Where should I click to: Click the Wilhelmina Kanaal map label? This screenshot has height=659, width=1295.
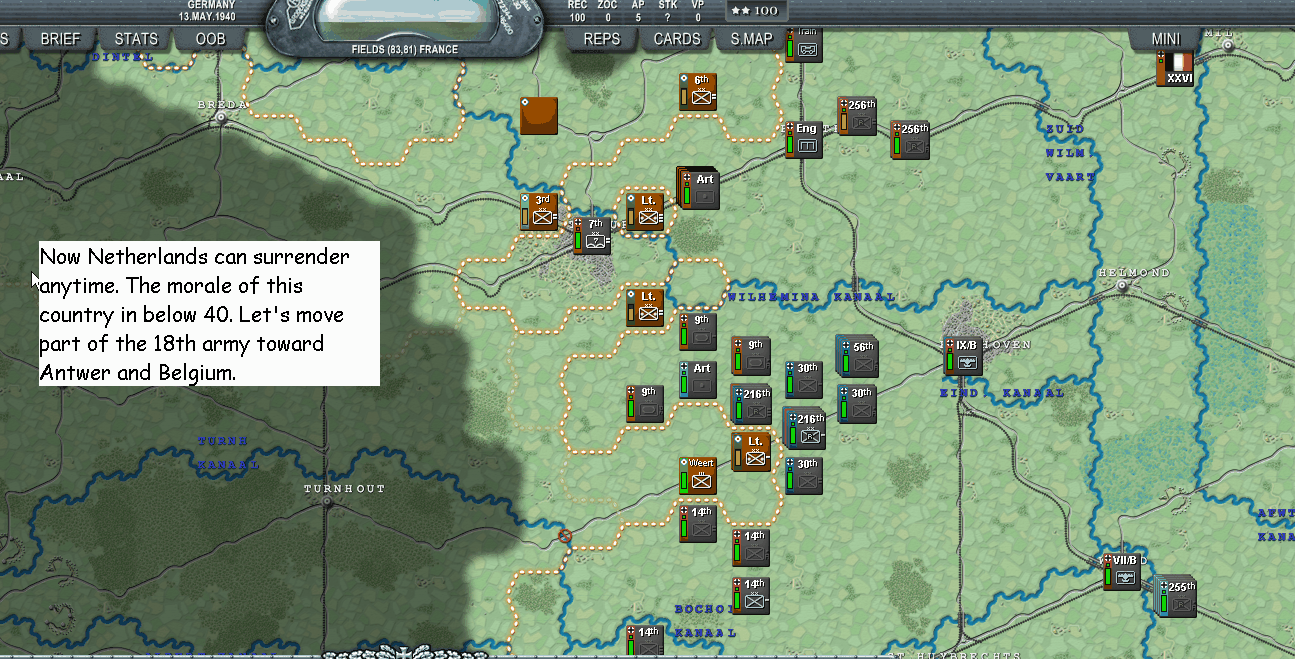[x=811, y=297]
